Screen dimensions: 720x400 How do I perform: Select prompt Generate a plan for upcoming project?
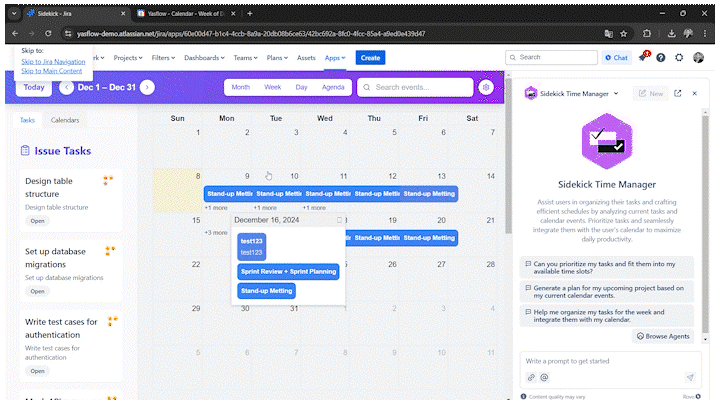coord(607,292)
